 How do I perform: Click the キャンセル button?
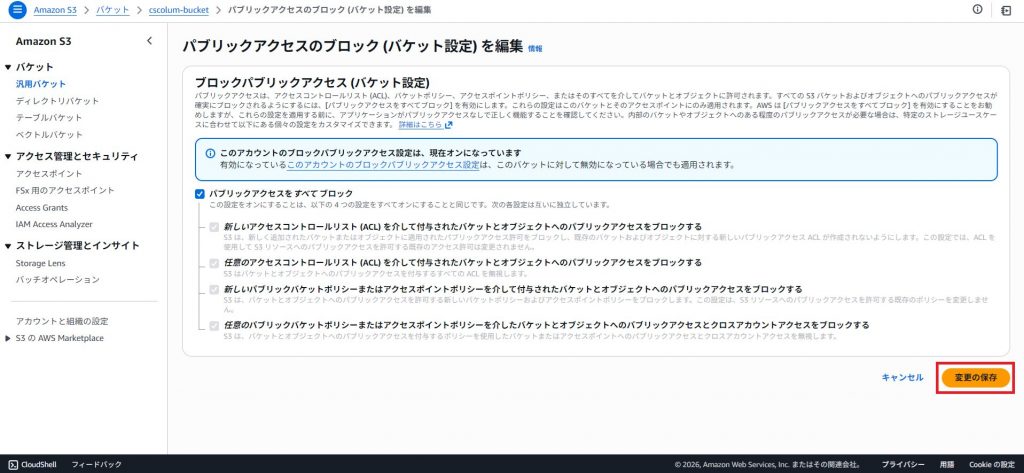[902, 377]
